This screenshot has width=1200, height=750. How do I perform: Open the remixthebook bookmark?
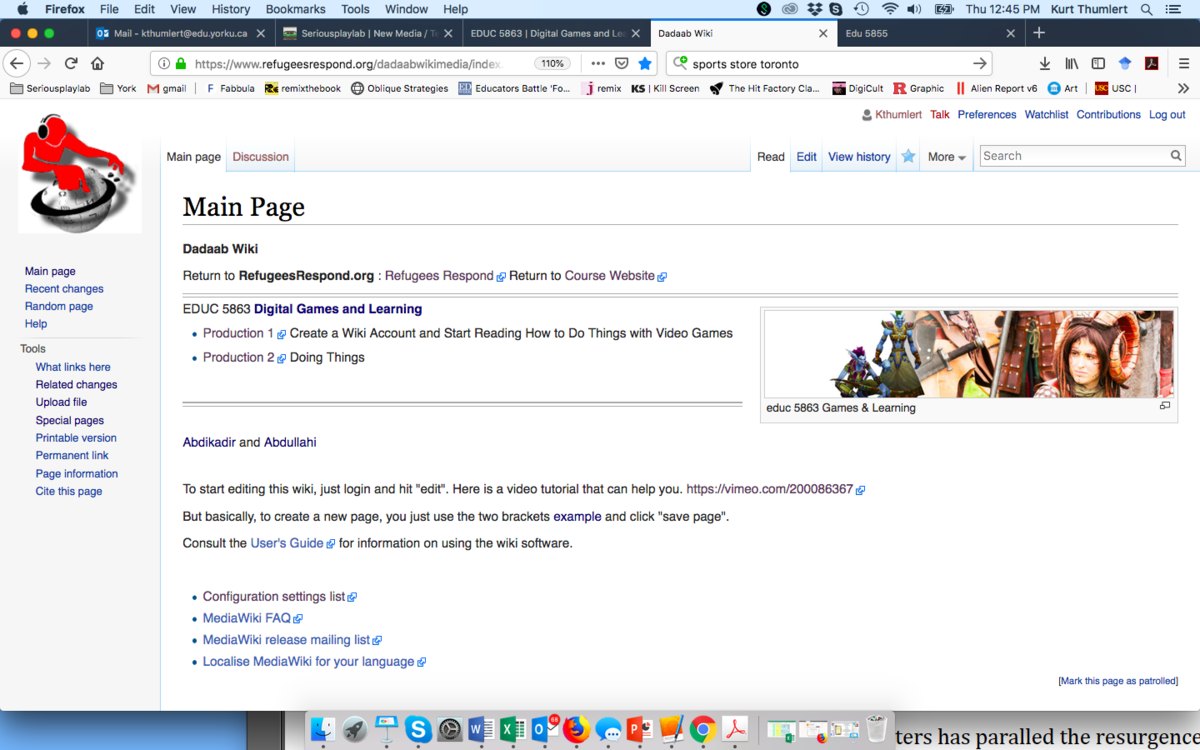[303, 88]
